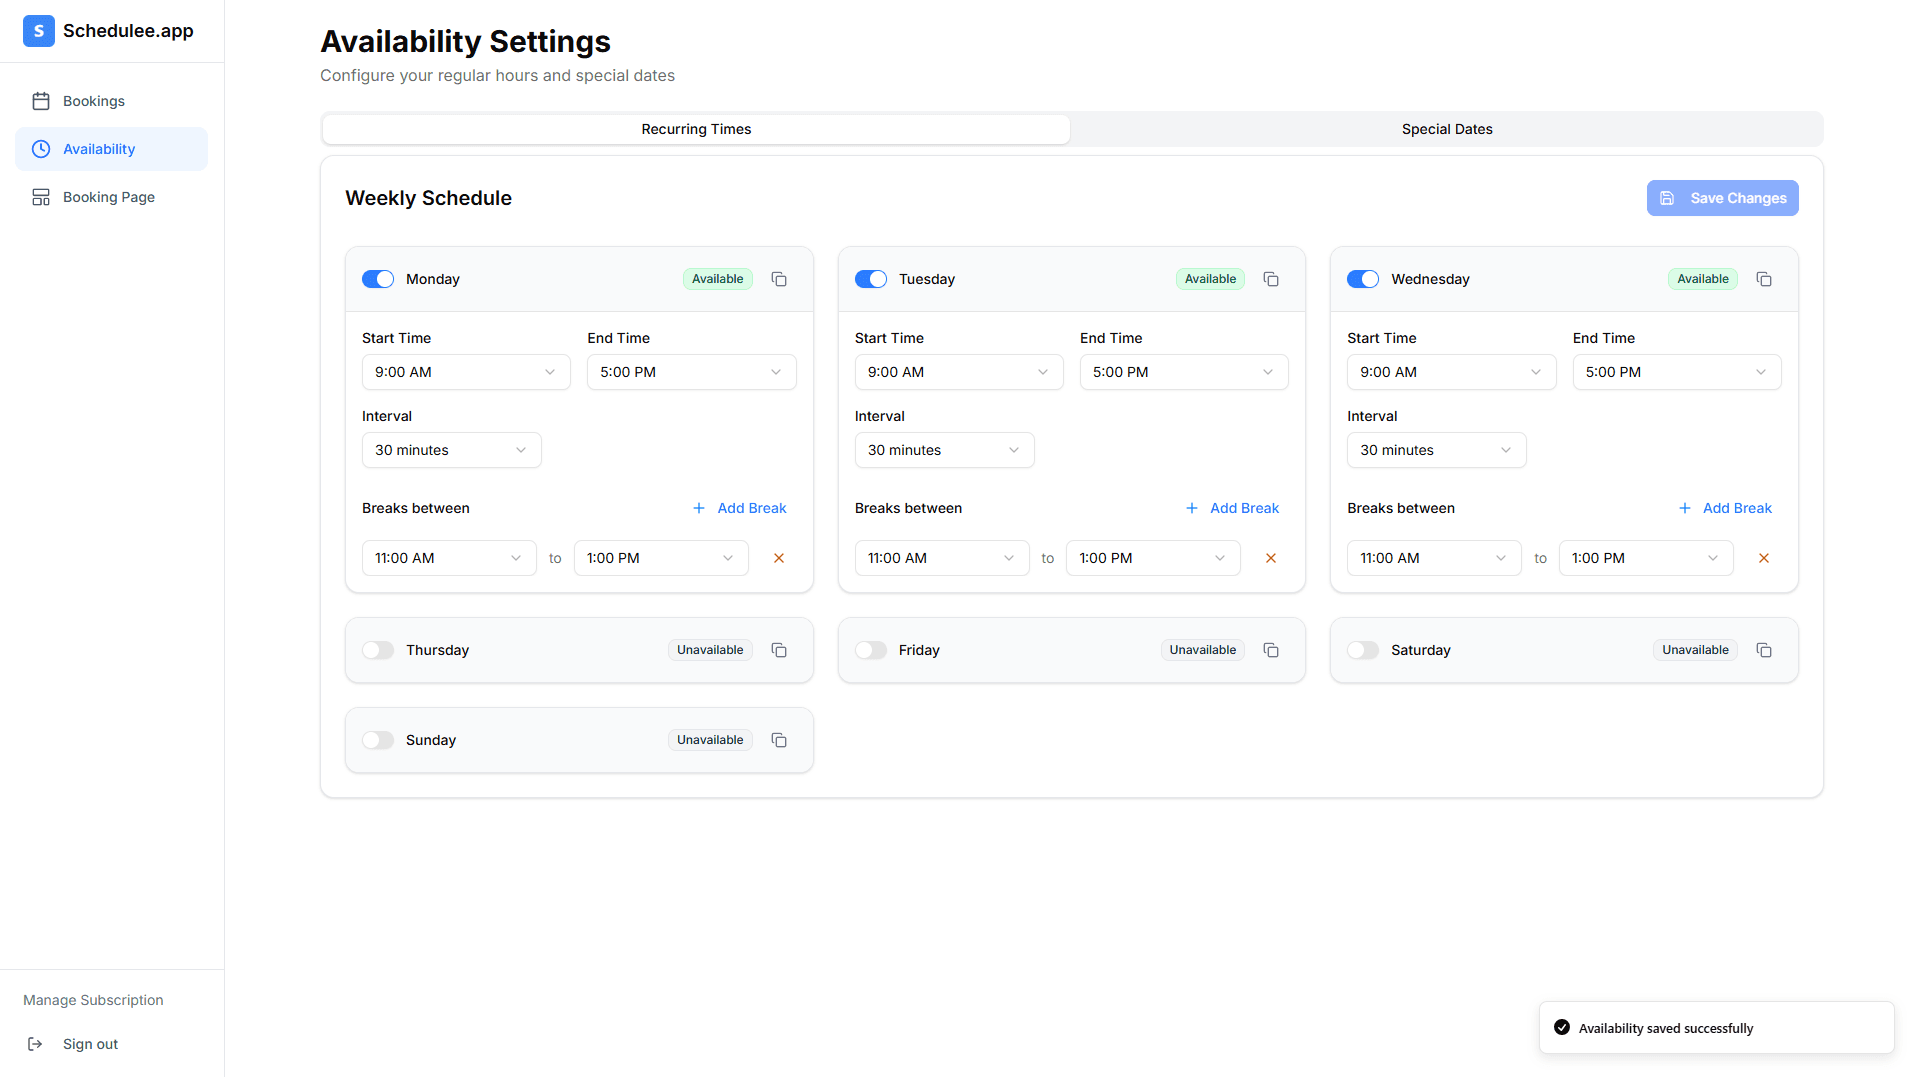Remove Tuesday's break with the X icon
The width and height of the screenshot is (1918, 1077).
pyautogui.click(x=1271, y=558)
